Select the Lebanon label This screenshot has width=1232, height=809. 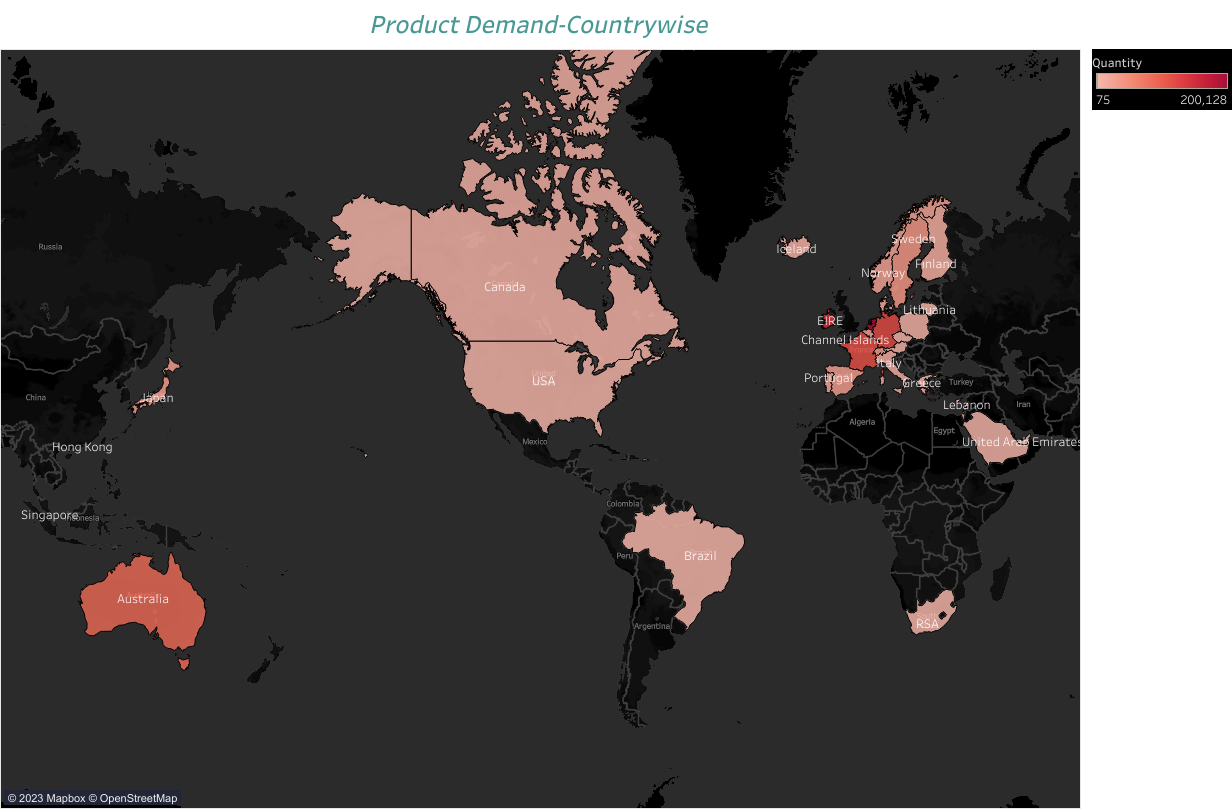(x=966, y=405)
